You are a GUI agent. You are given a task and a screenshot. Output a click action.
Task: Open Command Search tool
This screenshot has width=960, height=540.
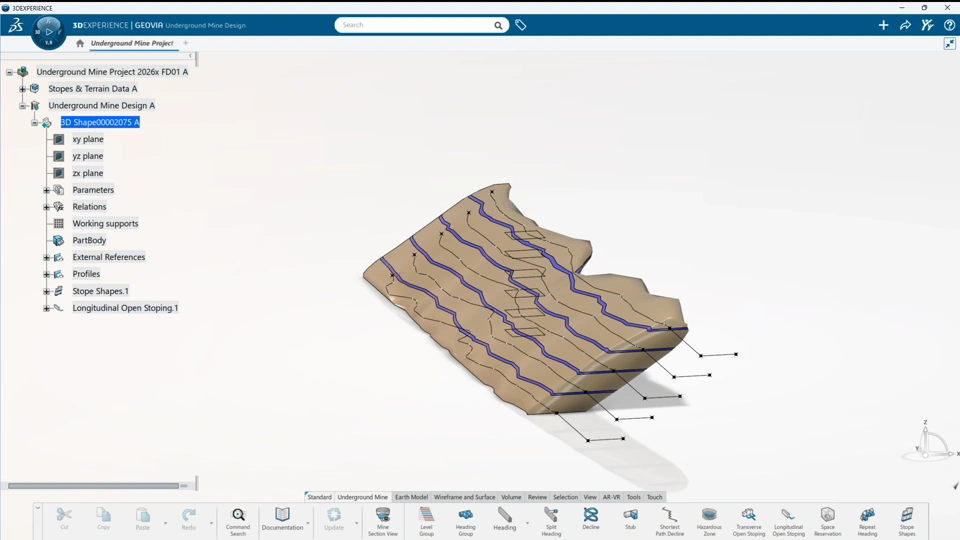coord(238,522)
